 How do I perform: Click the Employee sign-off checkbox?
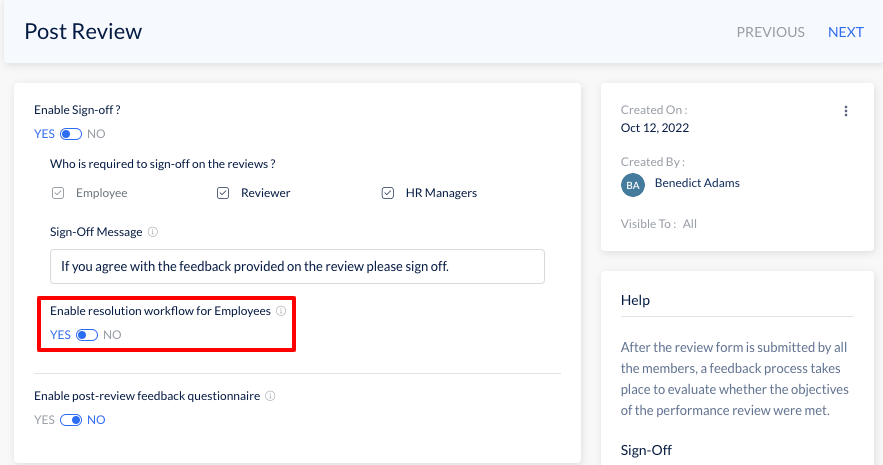[x=58, y=193]
